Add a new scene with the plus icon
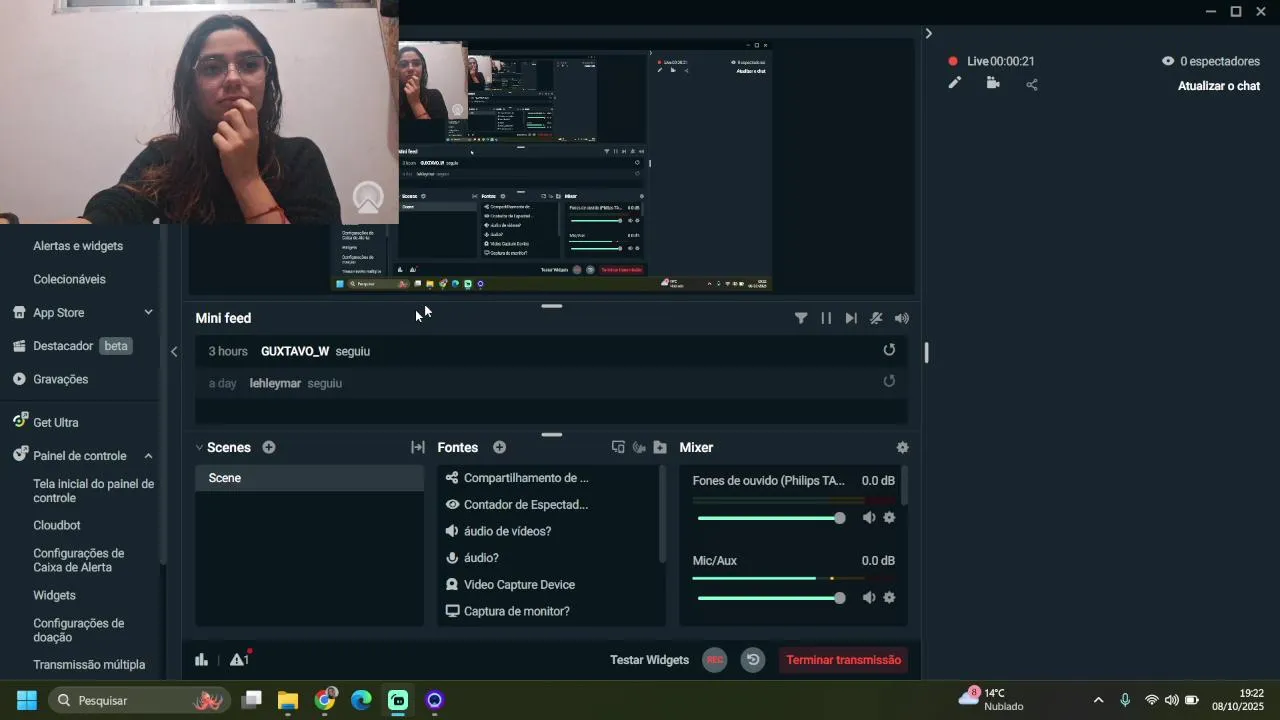1280x720 pixels. (269, 447)
